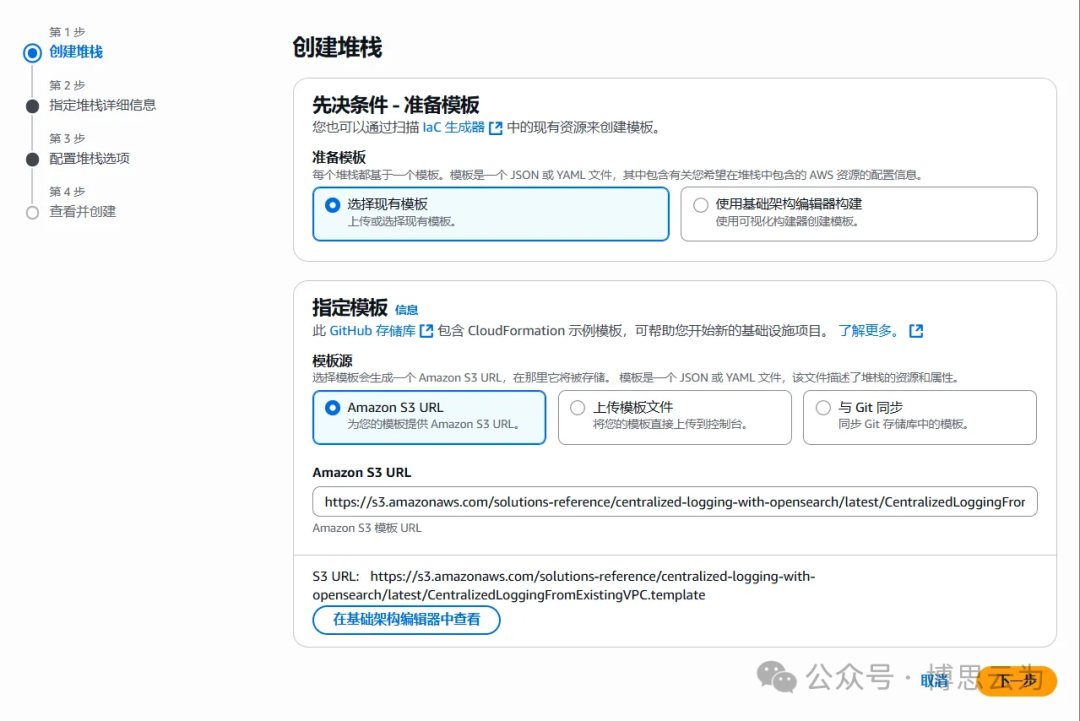Select the 使用基础架构编辑器构建 radio option
The height and width of the screenshot is (721, 1080).
(700, 205)
